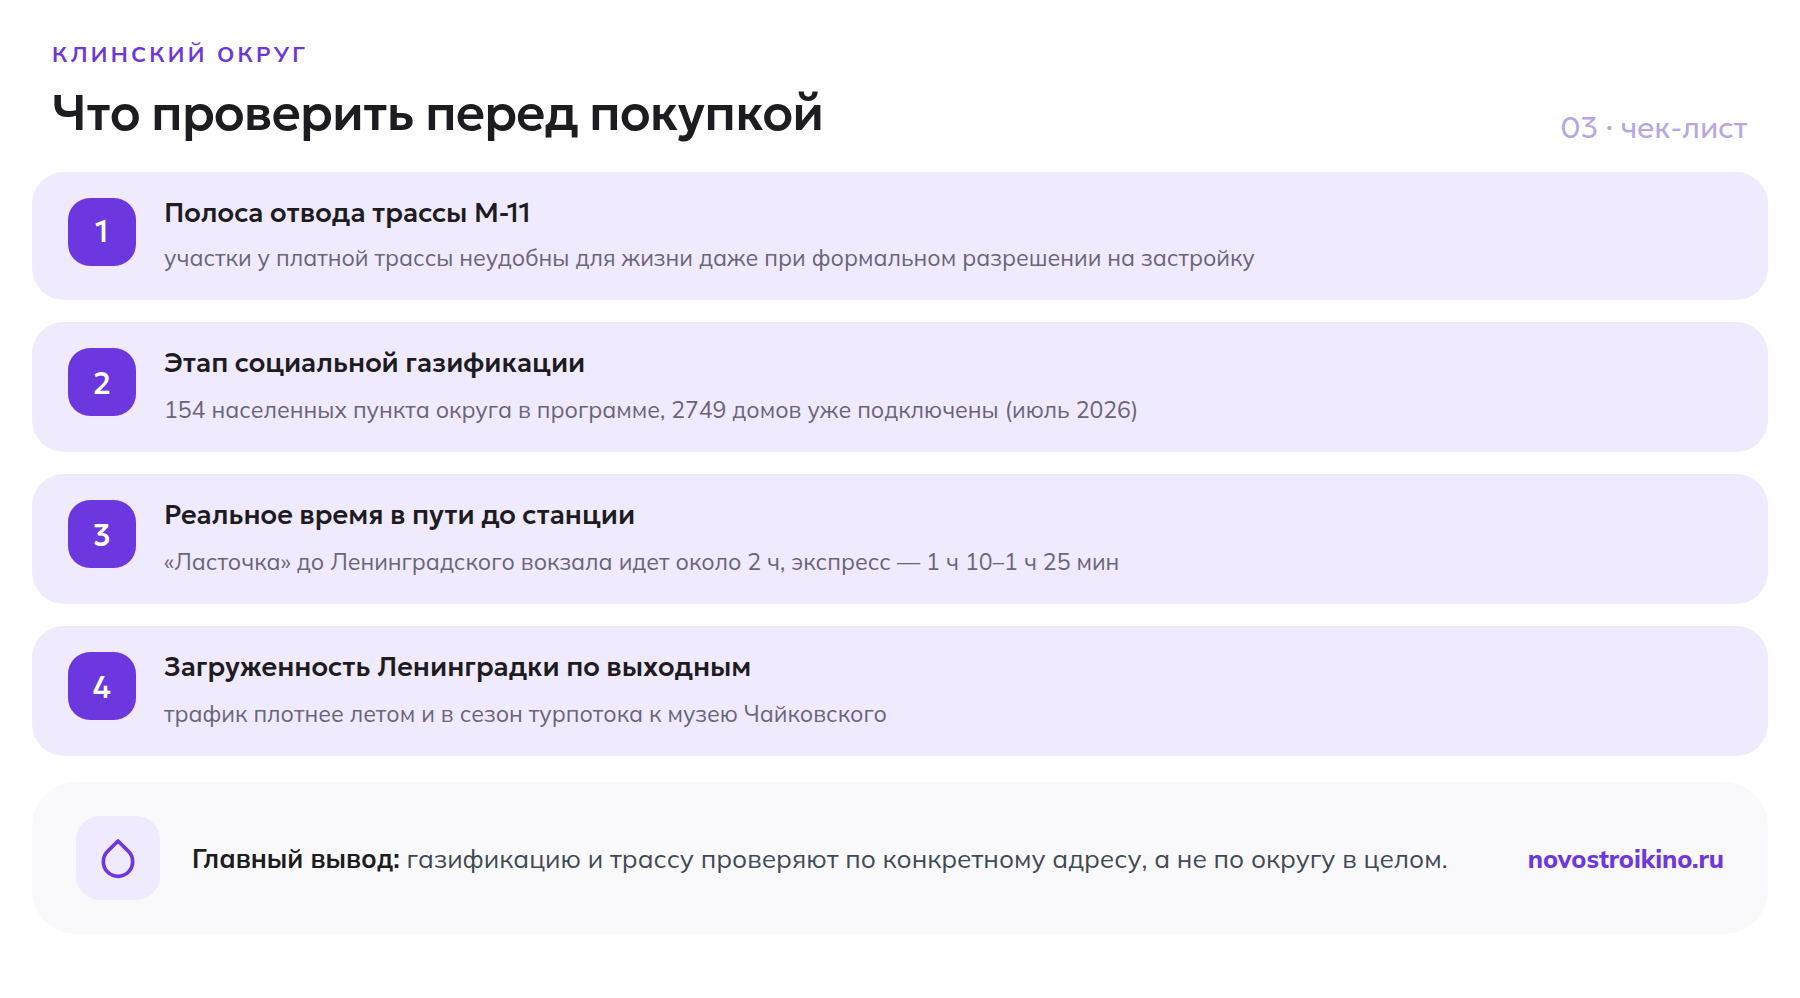Select the heading 'Загруженность Ленинградки по выходным'

tap(457, 668)
